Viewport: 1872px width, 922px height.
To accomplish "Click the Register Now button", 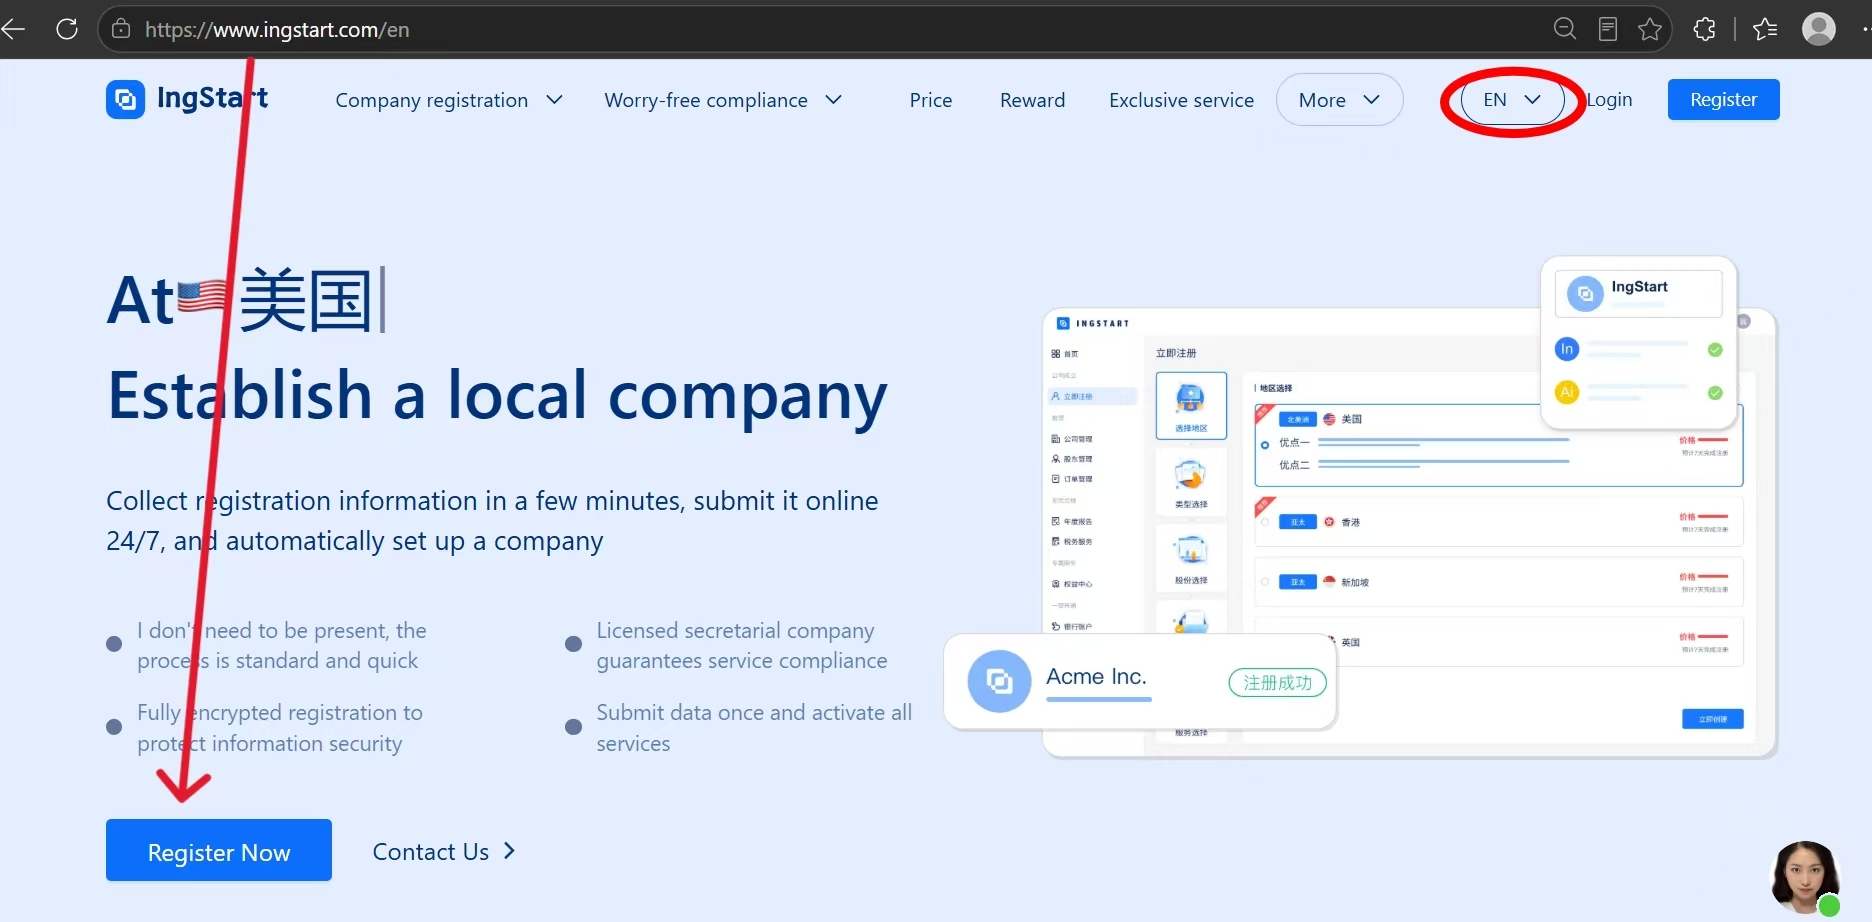I will pos(219,851).
